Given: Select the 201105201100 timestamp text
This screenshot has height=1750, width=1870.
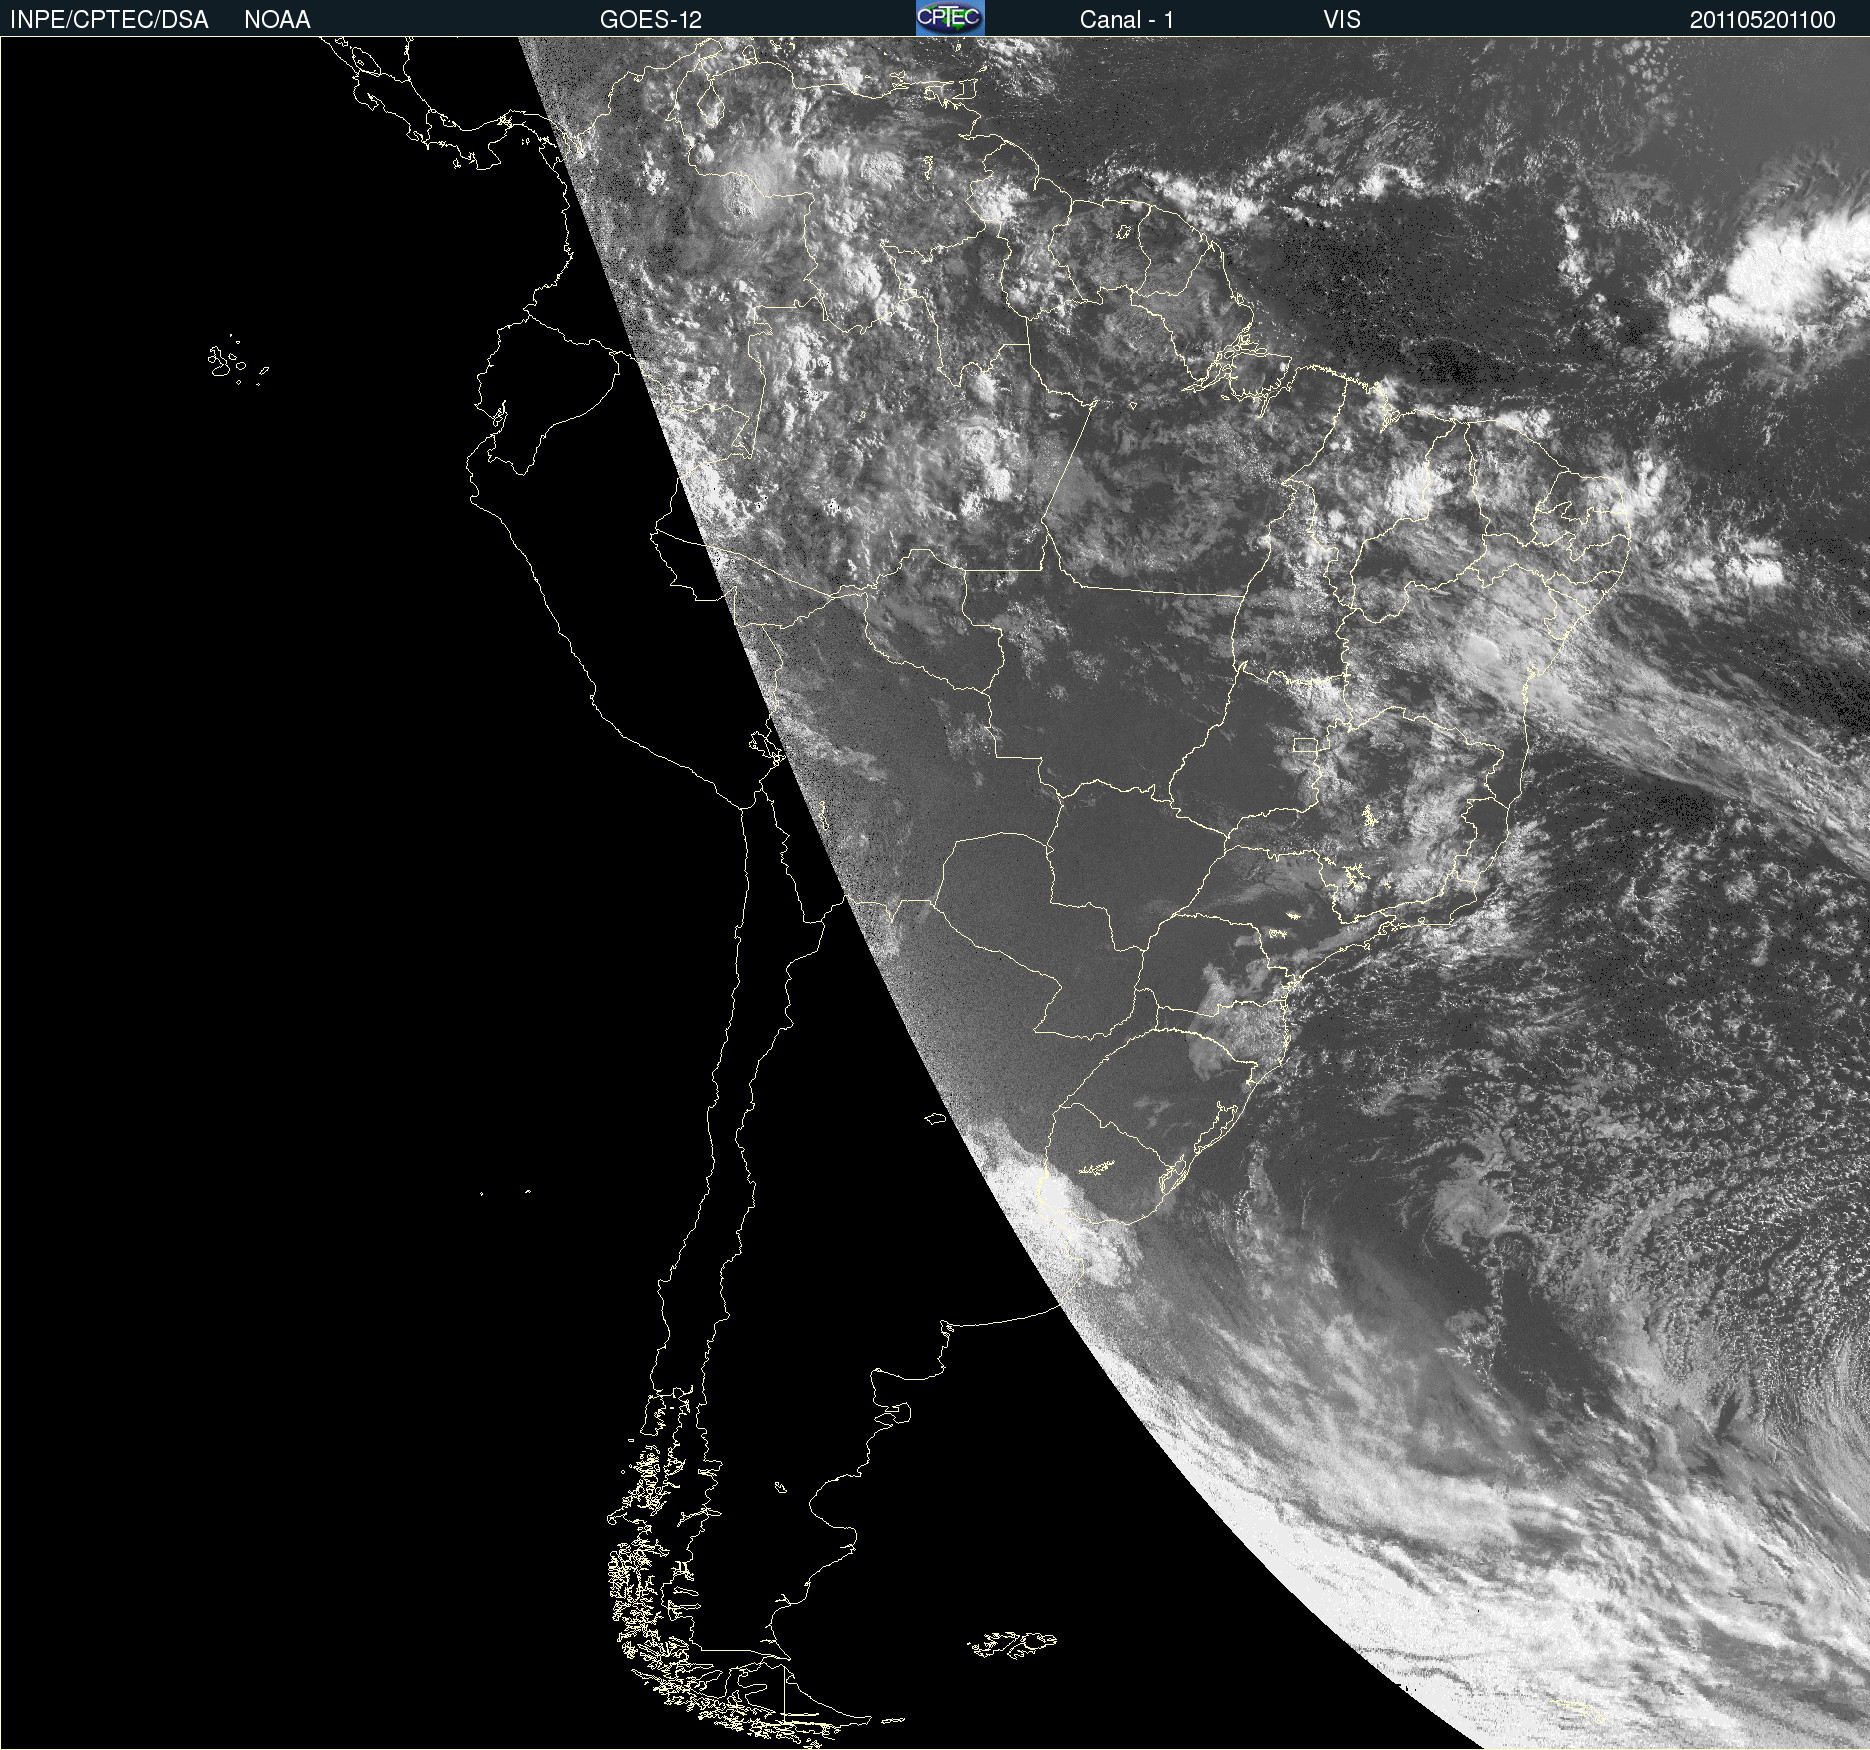Looking at the screenshot, I should click(x=1763, y=20).
